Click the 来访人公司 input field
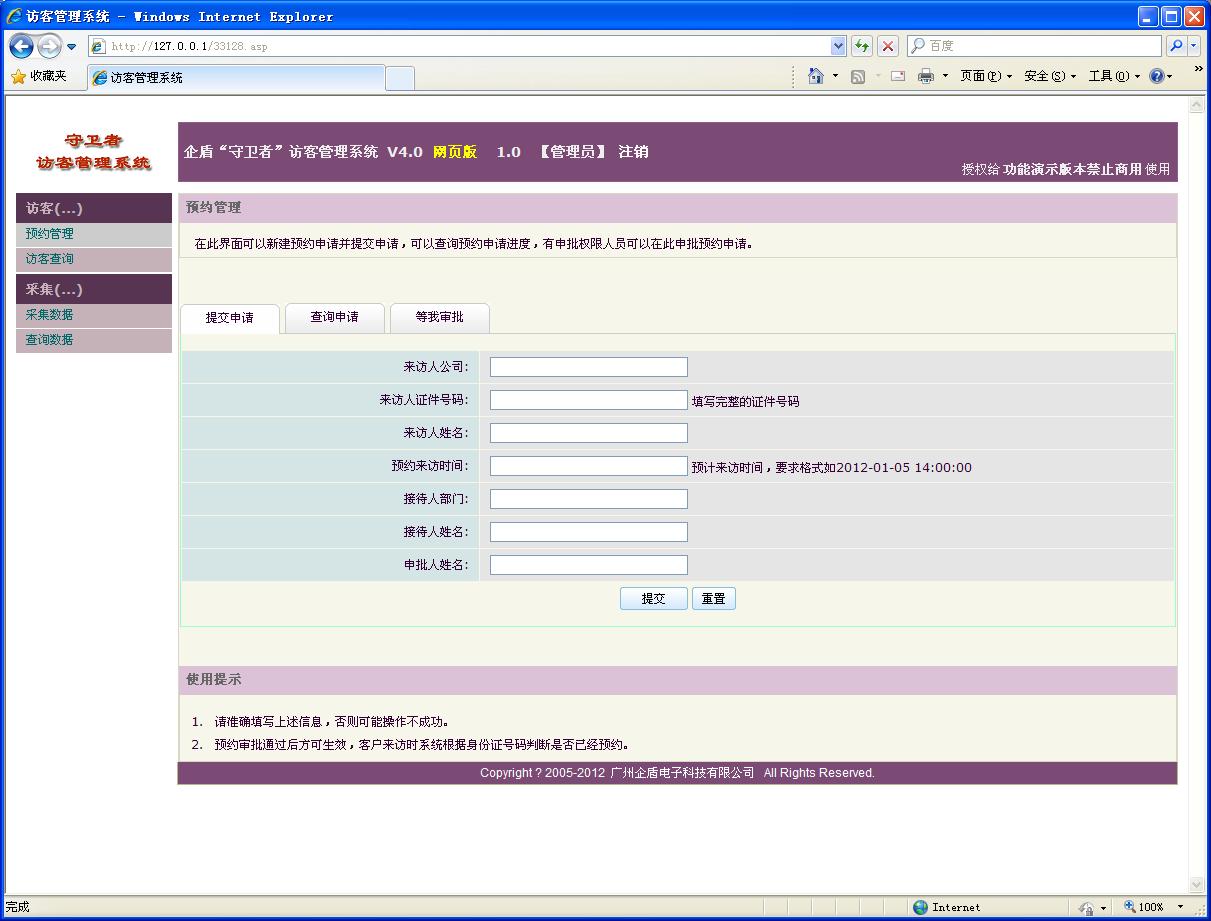 589,367
